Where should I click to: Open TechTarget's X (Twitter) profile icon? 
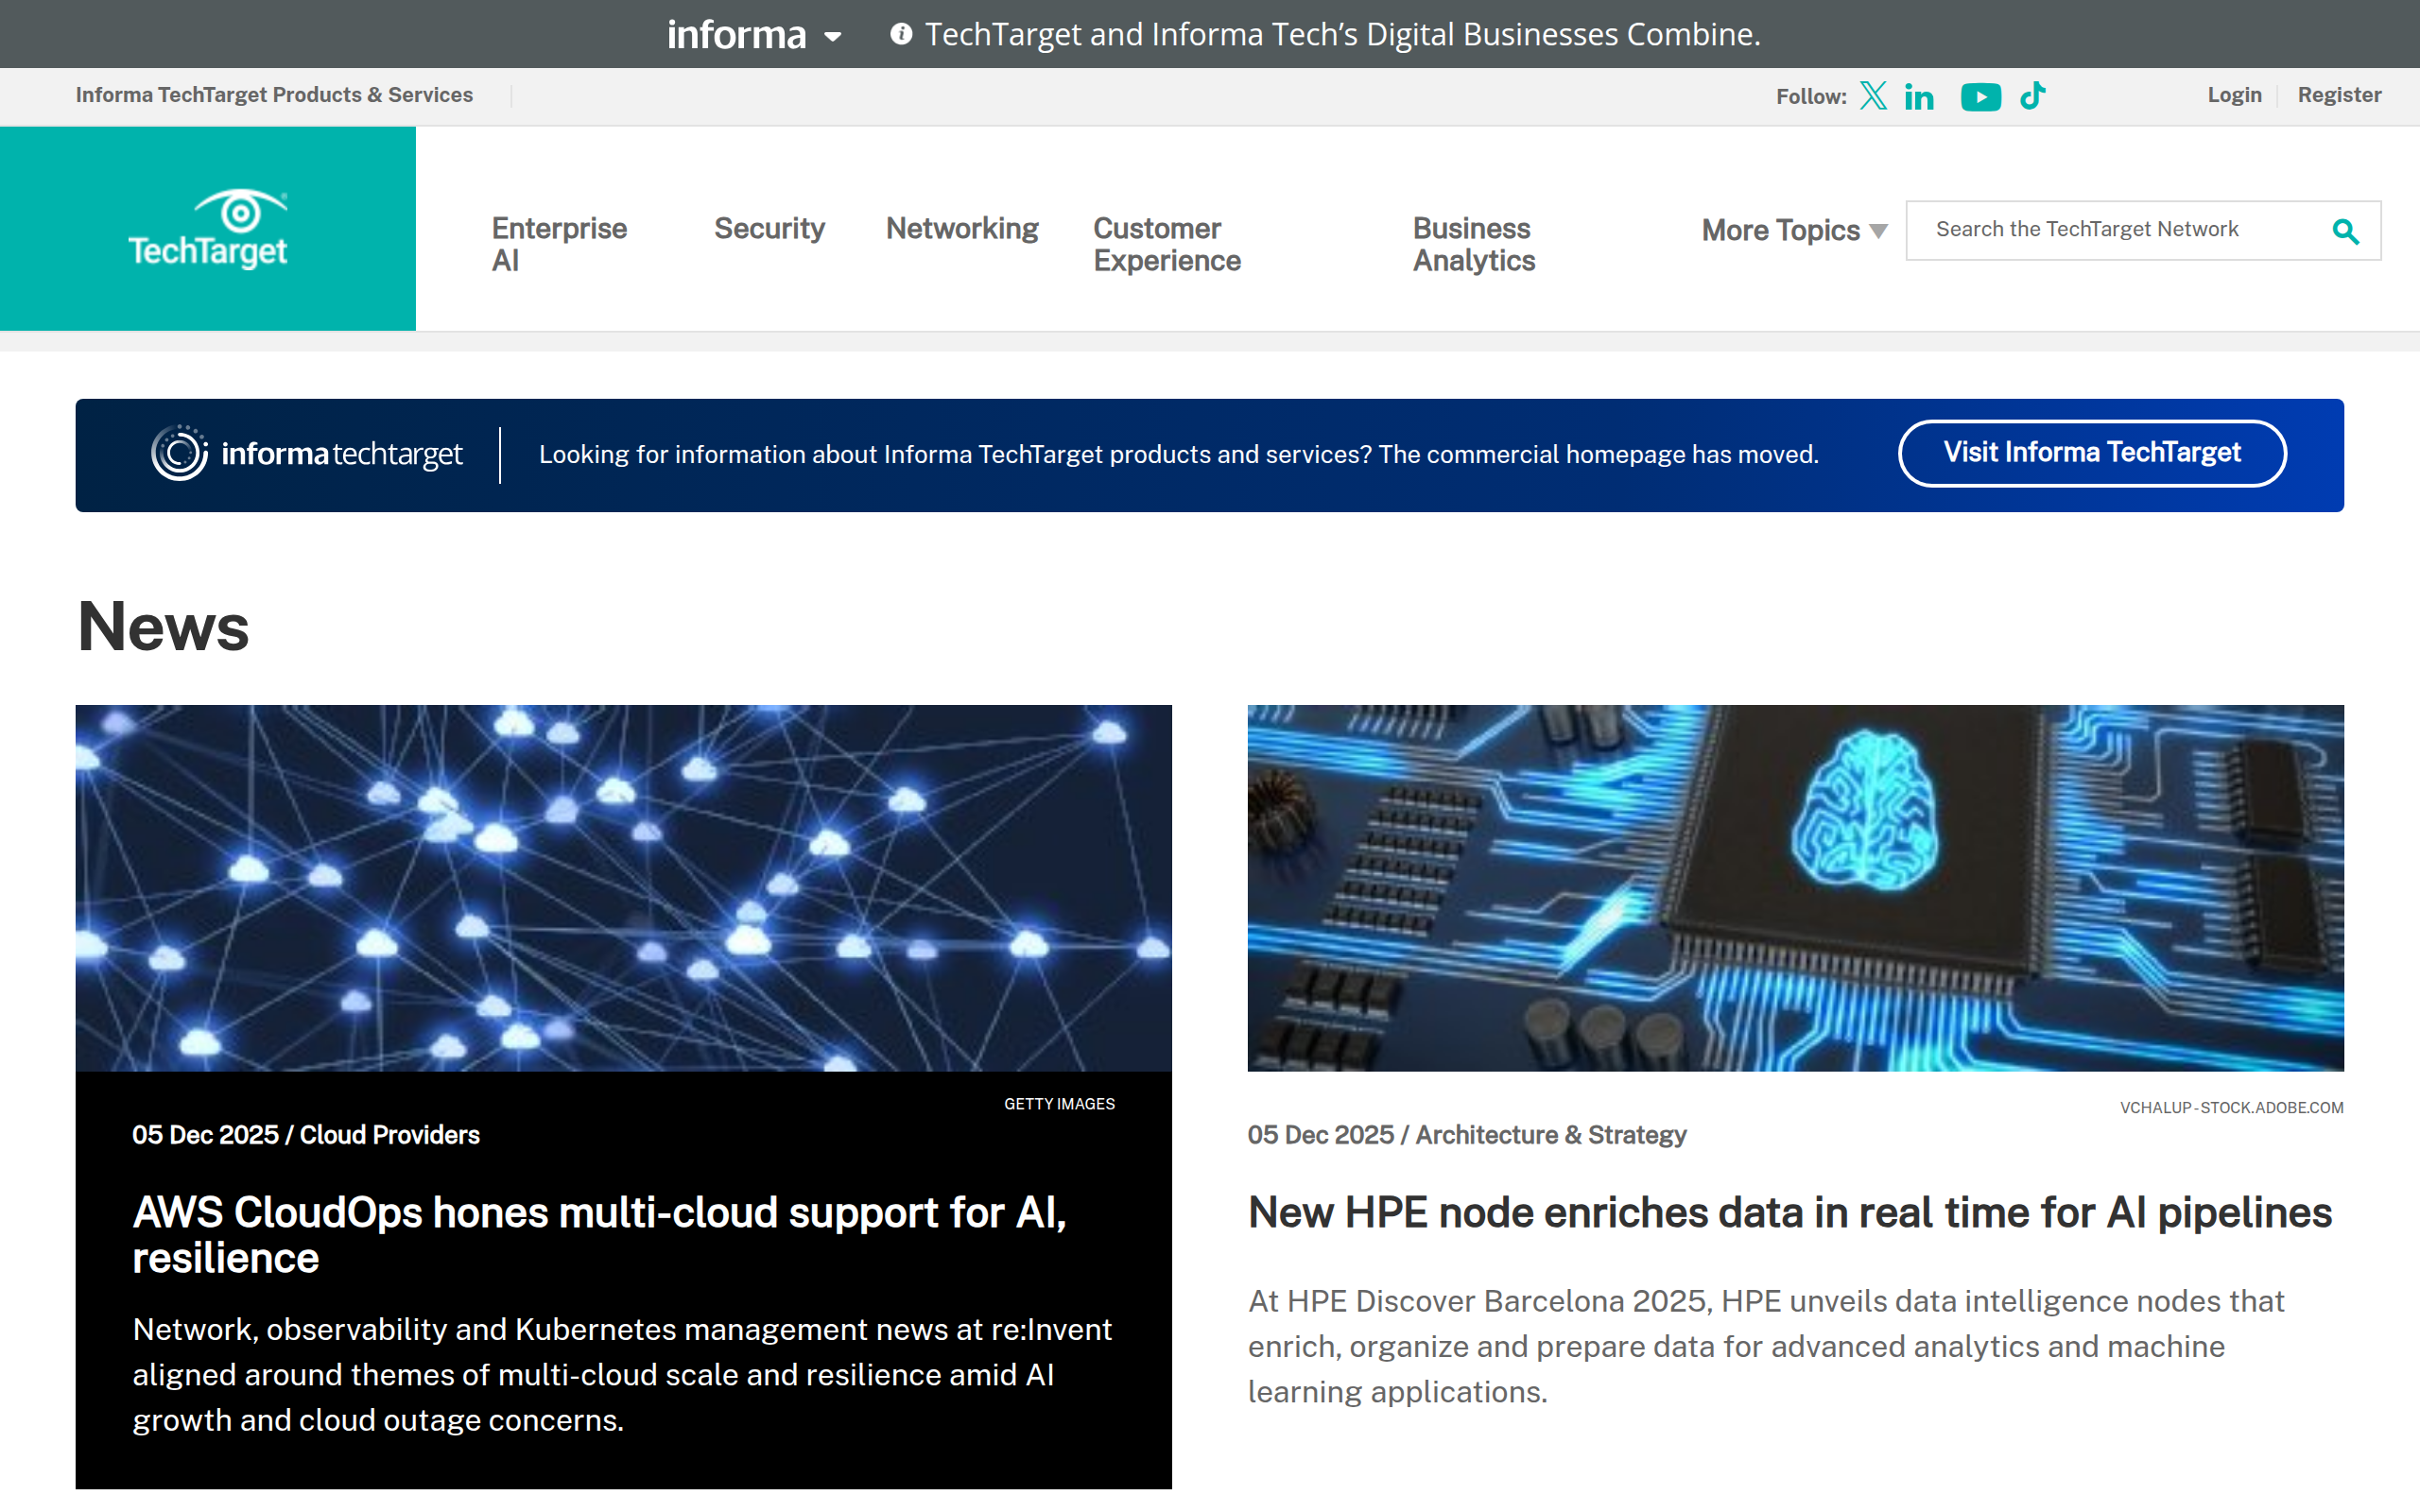[1873, 96]
